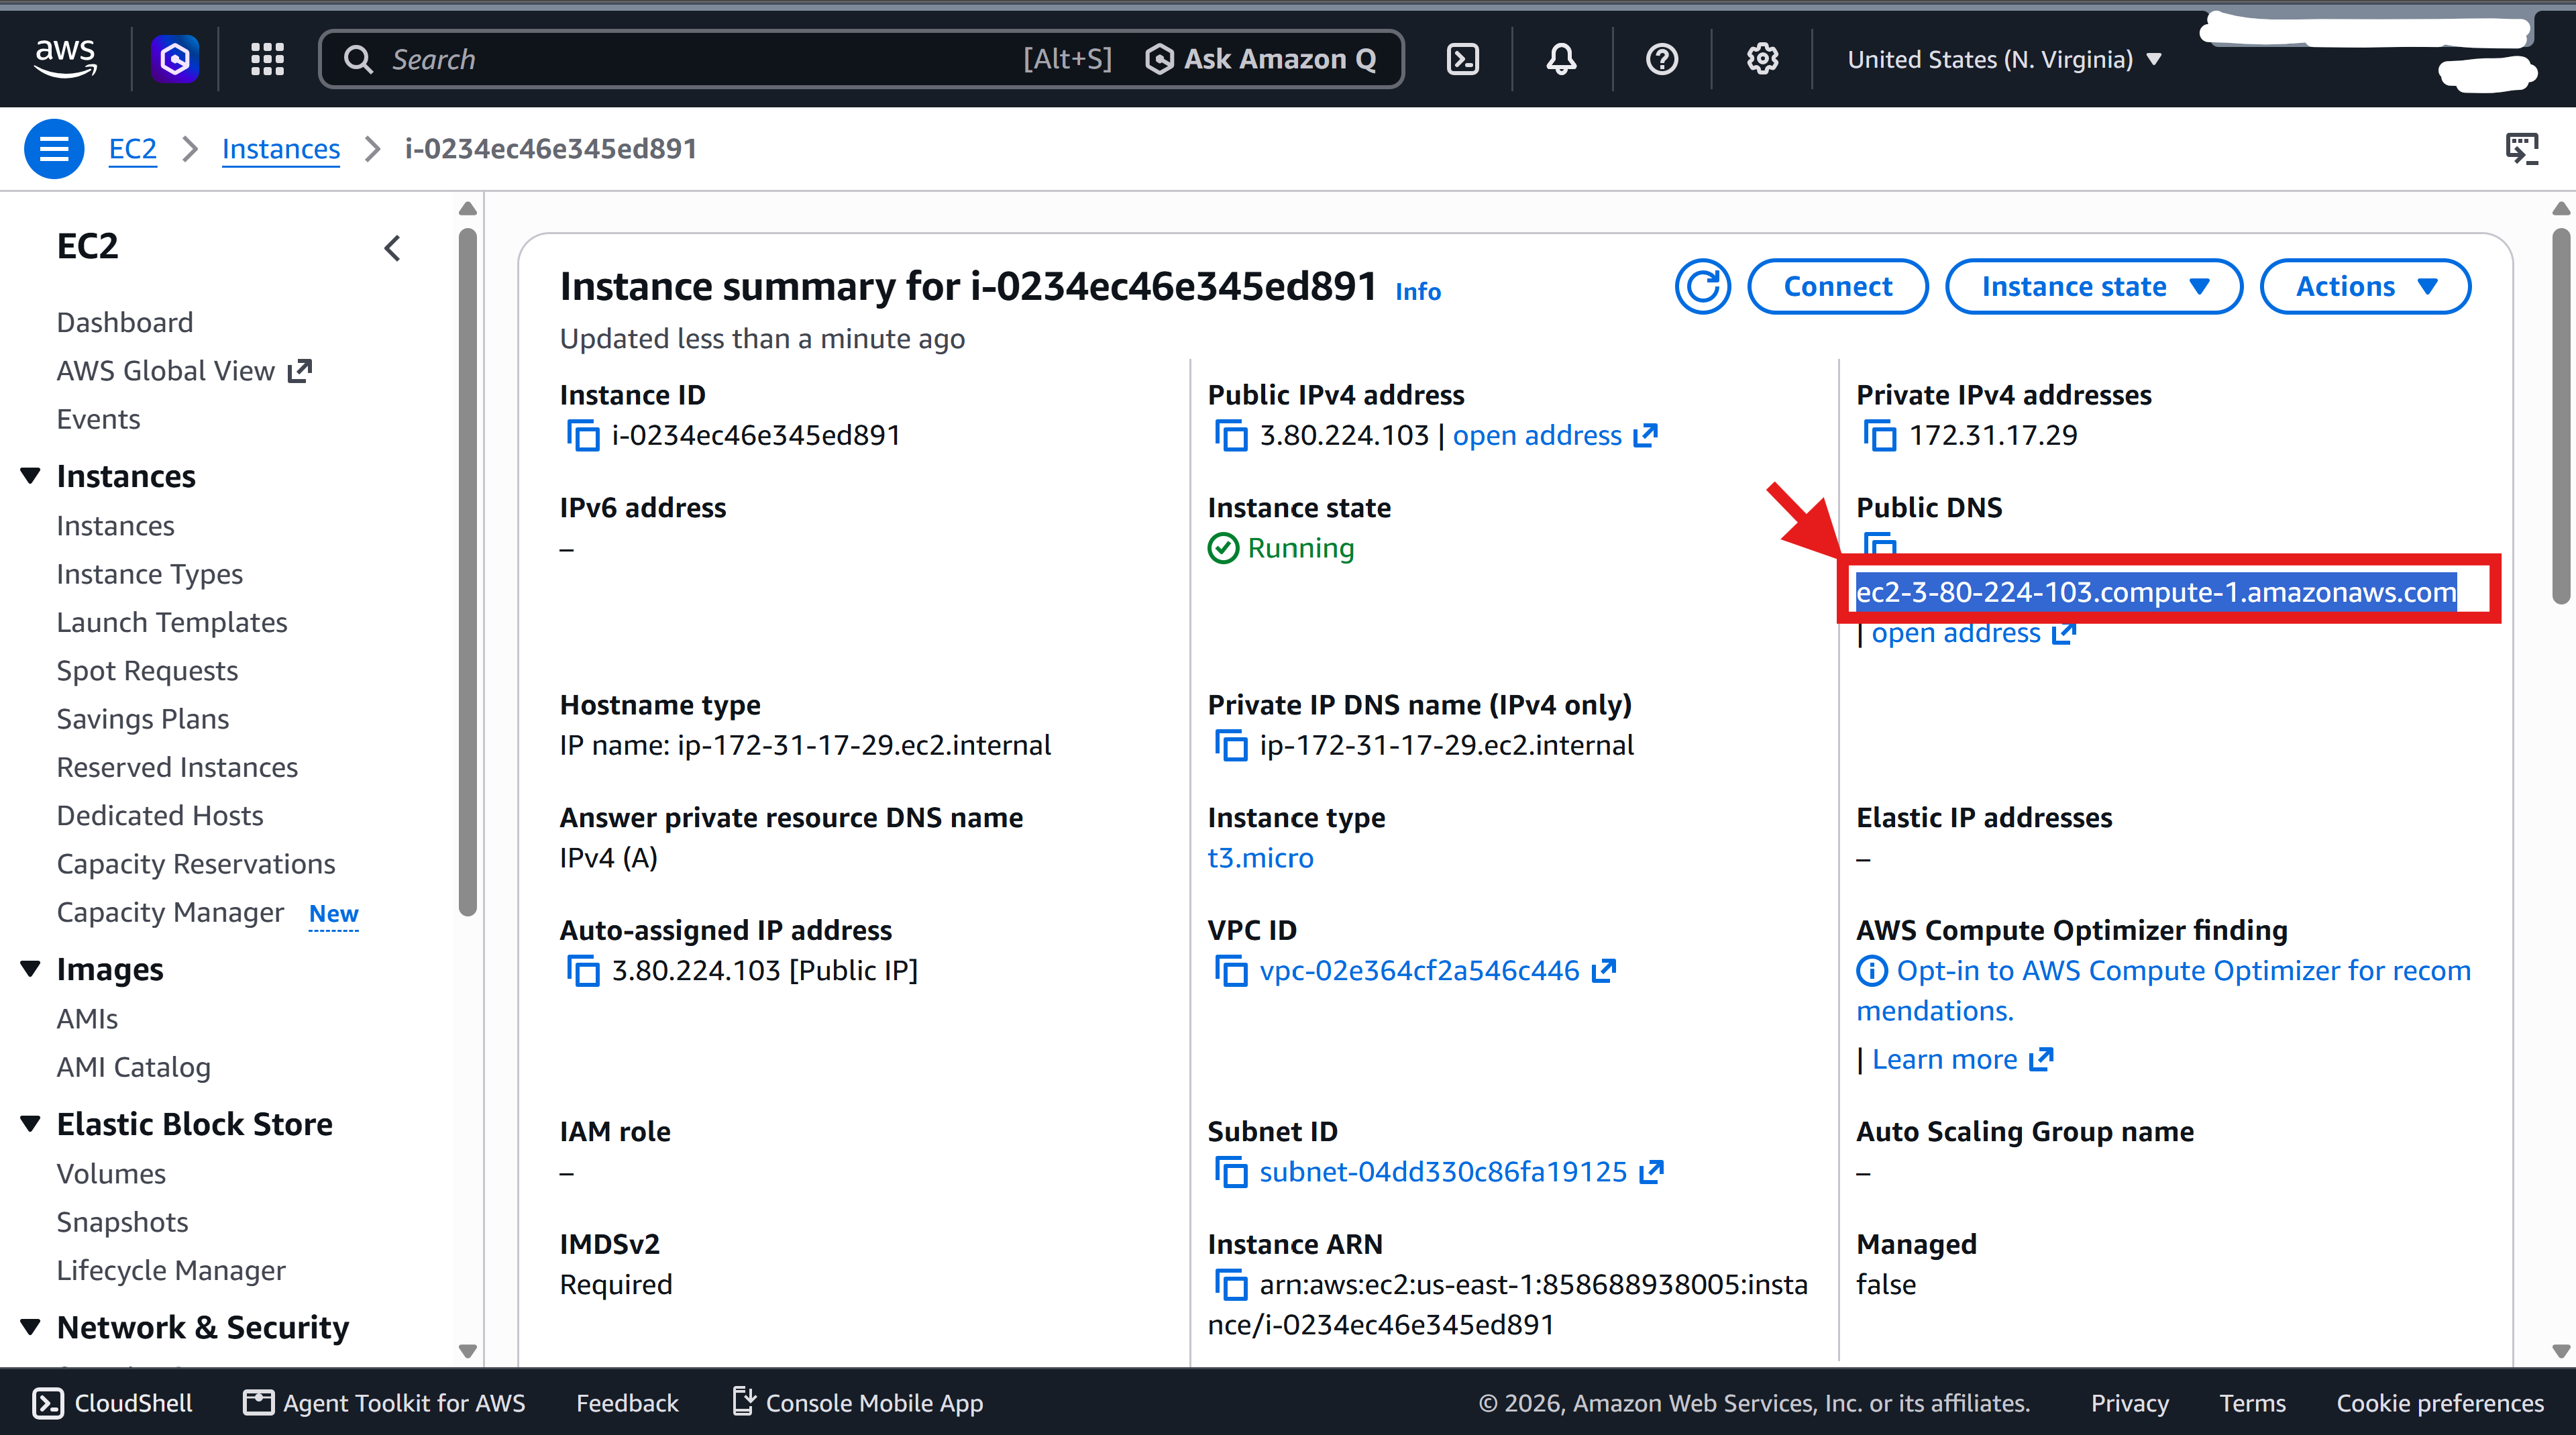Open the settings gear icon
Image resolution: width=2576 pixels, height=1435 pixels.
pos(1762,59)
